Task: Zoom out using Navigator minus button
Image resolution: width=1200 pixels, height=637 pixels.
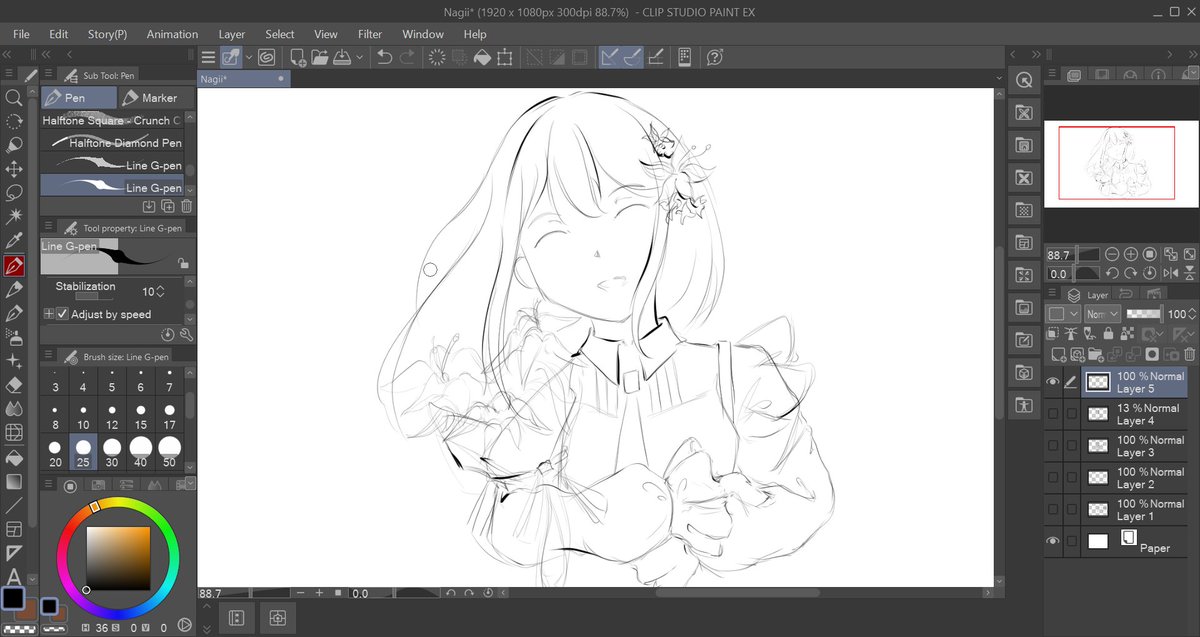Action: click(1112, 255)
